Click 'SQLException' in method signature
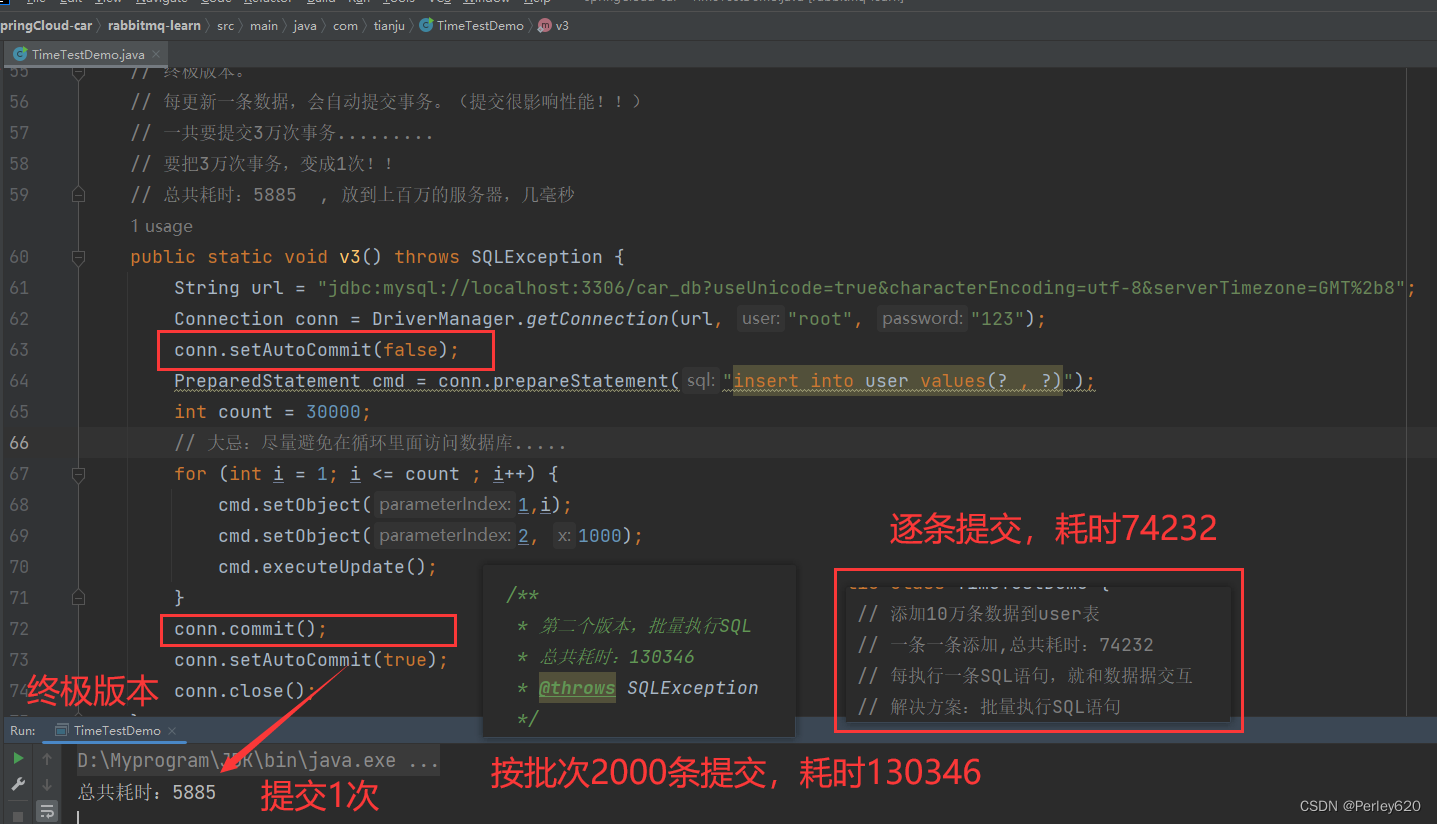 coord(537,257)
